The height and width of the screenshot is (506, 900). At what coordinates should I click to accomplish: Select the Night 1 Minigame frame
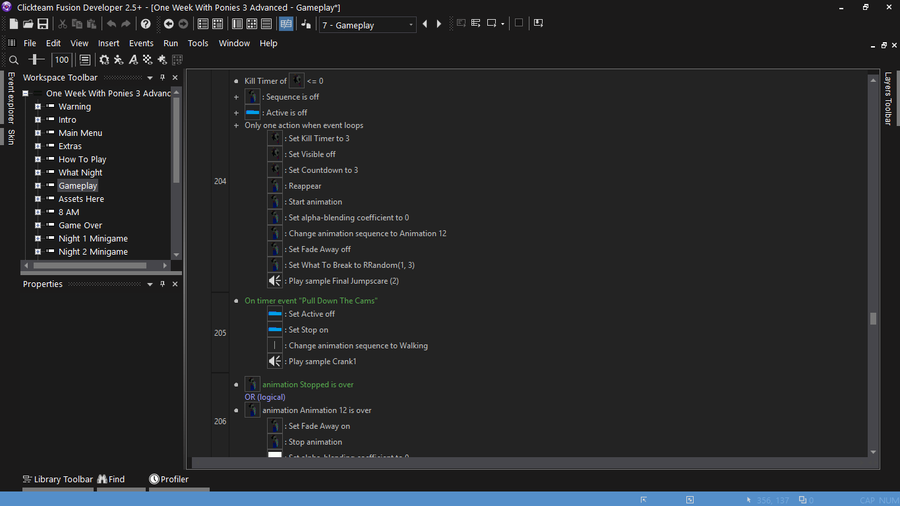pyautogui.click(x=93, y=239)
